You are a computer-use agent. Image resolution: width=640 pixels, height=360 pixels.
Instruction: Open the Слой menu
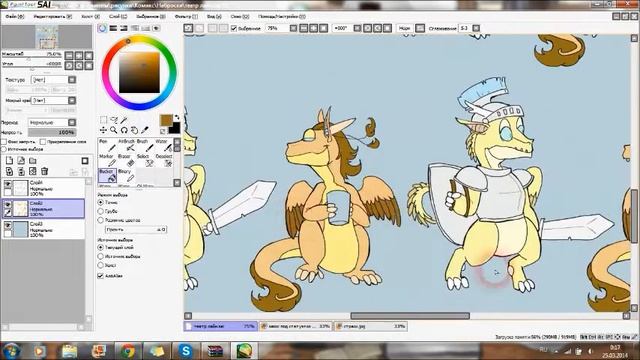coord(118,17)
